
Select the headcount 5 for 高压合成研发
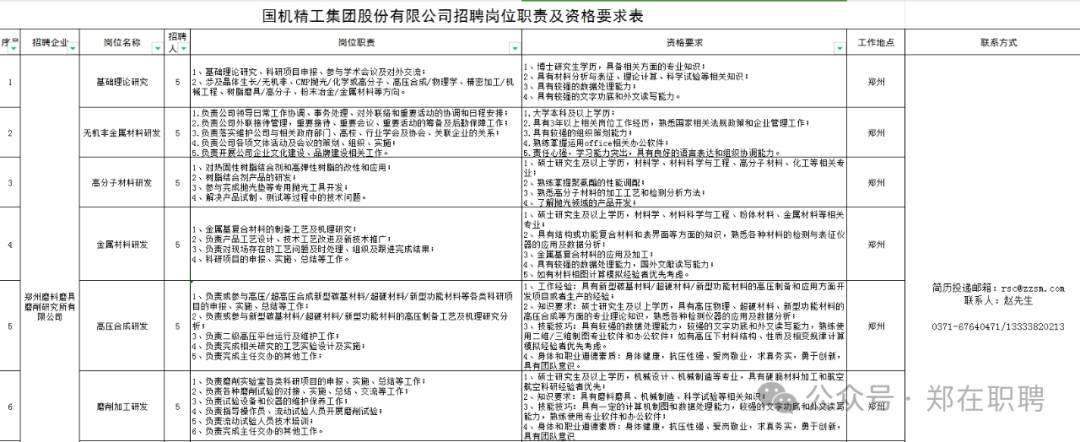(178, 326)
